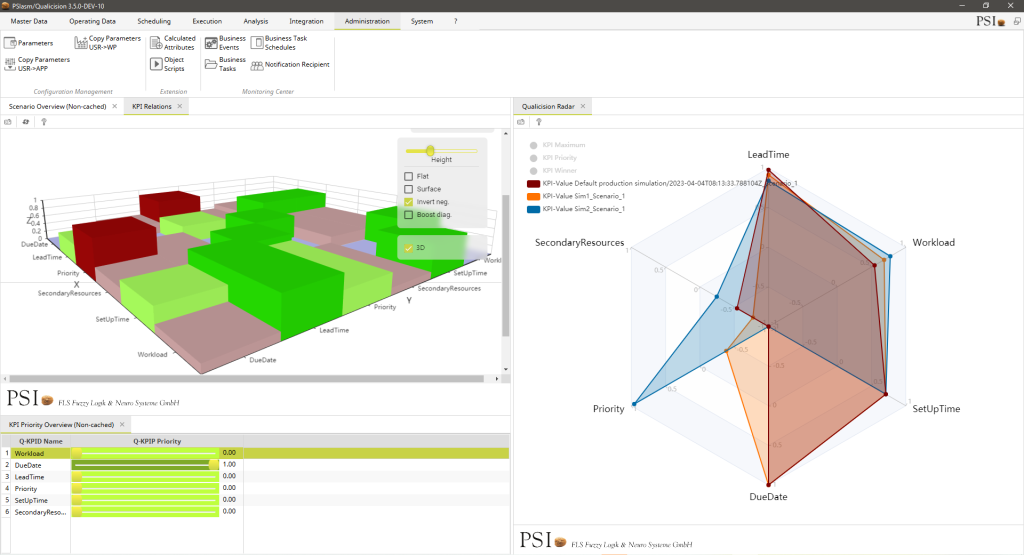1024x555 pixels.
Task: Click the Q-KPIP Priority column header
Action: pos(157,441)
